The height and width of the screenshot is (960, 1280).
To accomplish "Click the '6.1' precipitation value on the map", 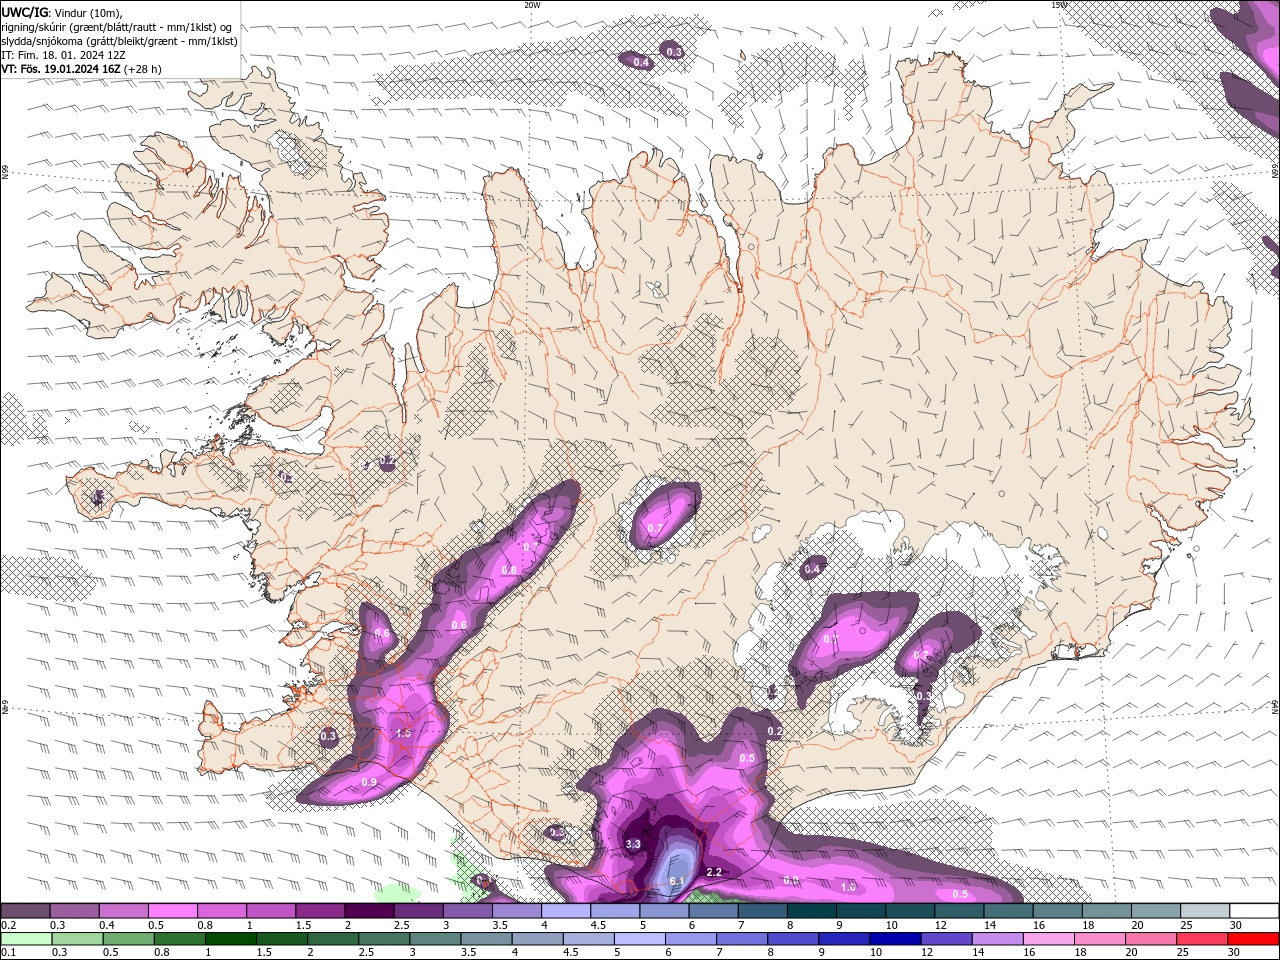I will tap(677, 881).
